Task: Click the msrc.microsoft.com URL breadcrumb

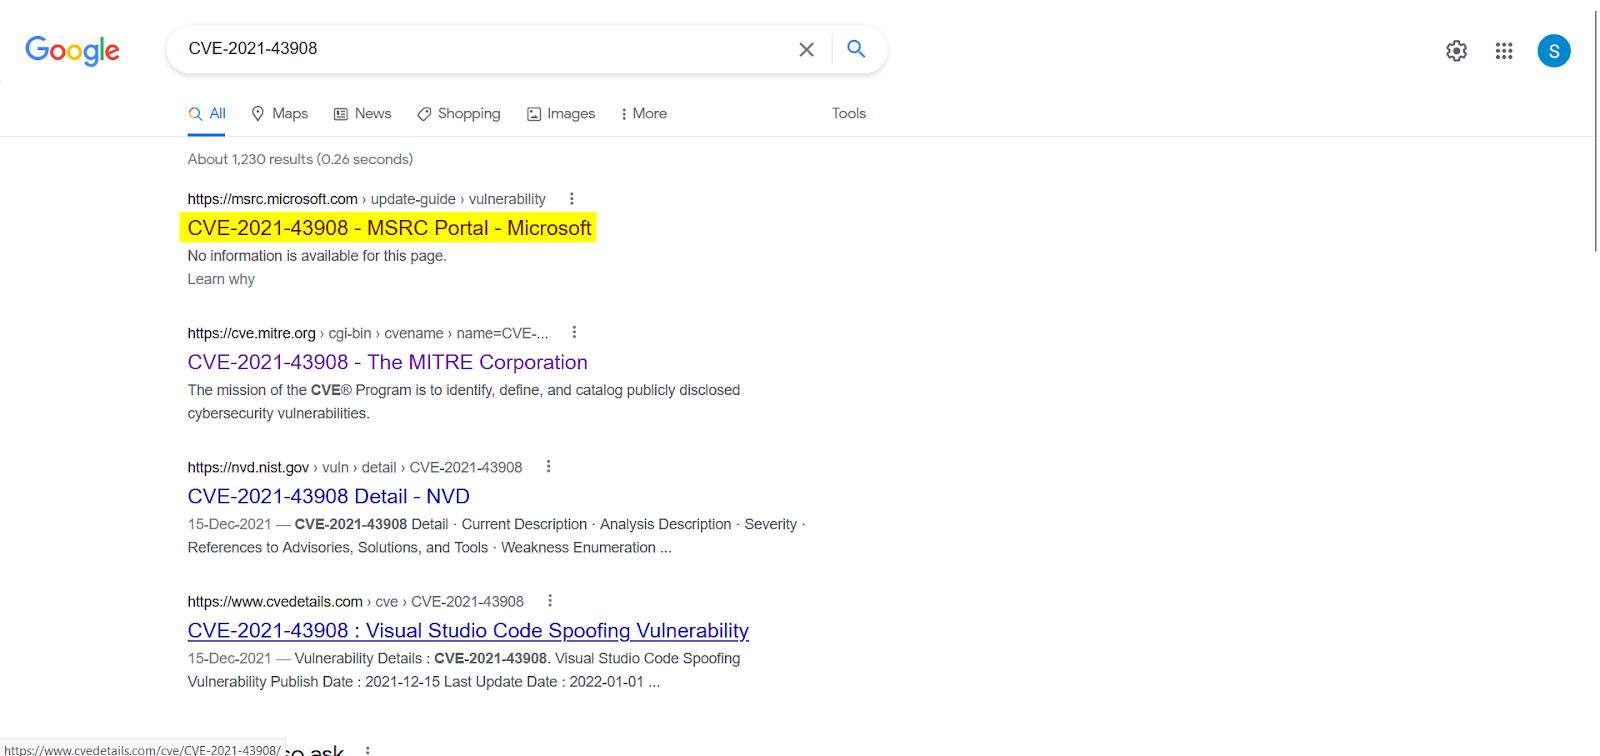Action: click(x=366, y=199)
